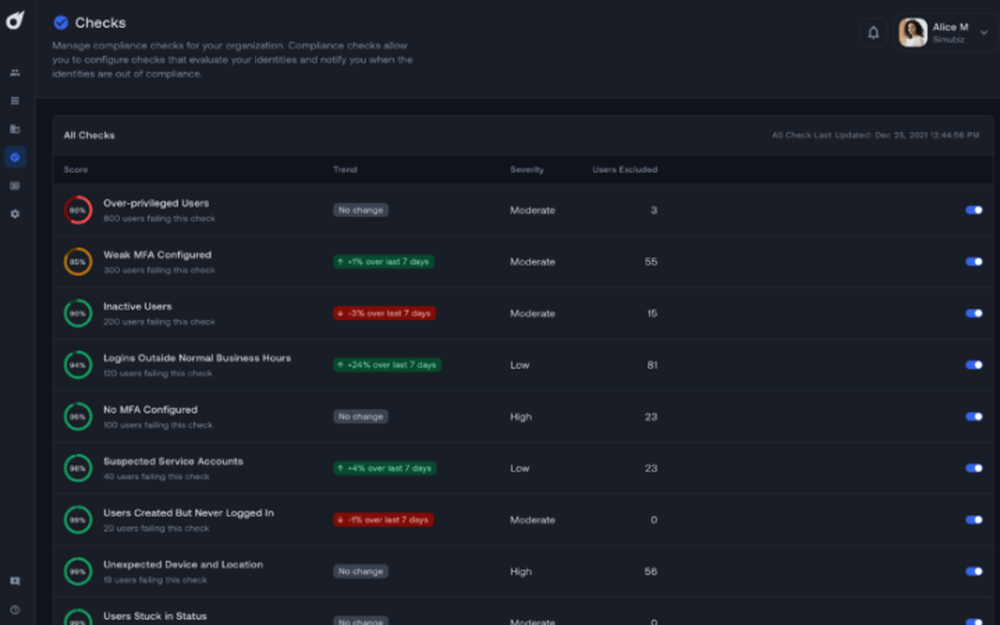Expand the Alice M account dropdown
Viewport: 1000px width, 625px height.
[983, 33]
